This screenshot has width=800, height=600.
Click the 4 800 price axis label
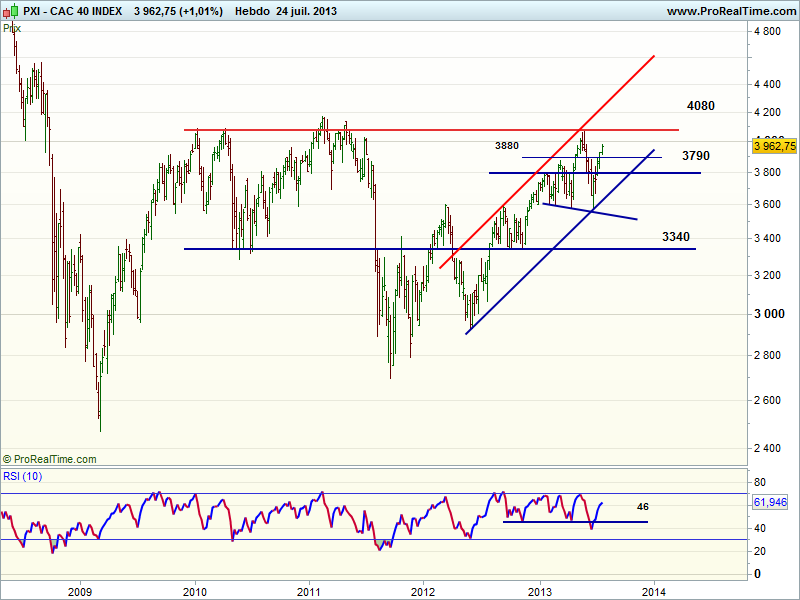766,32
